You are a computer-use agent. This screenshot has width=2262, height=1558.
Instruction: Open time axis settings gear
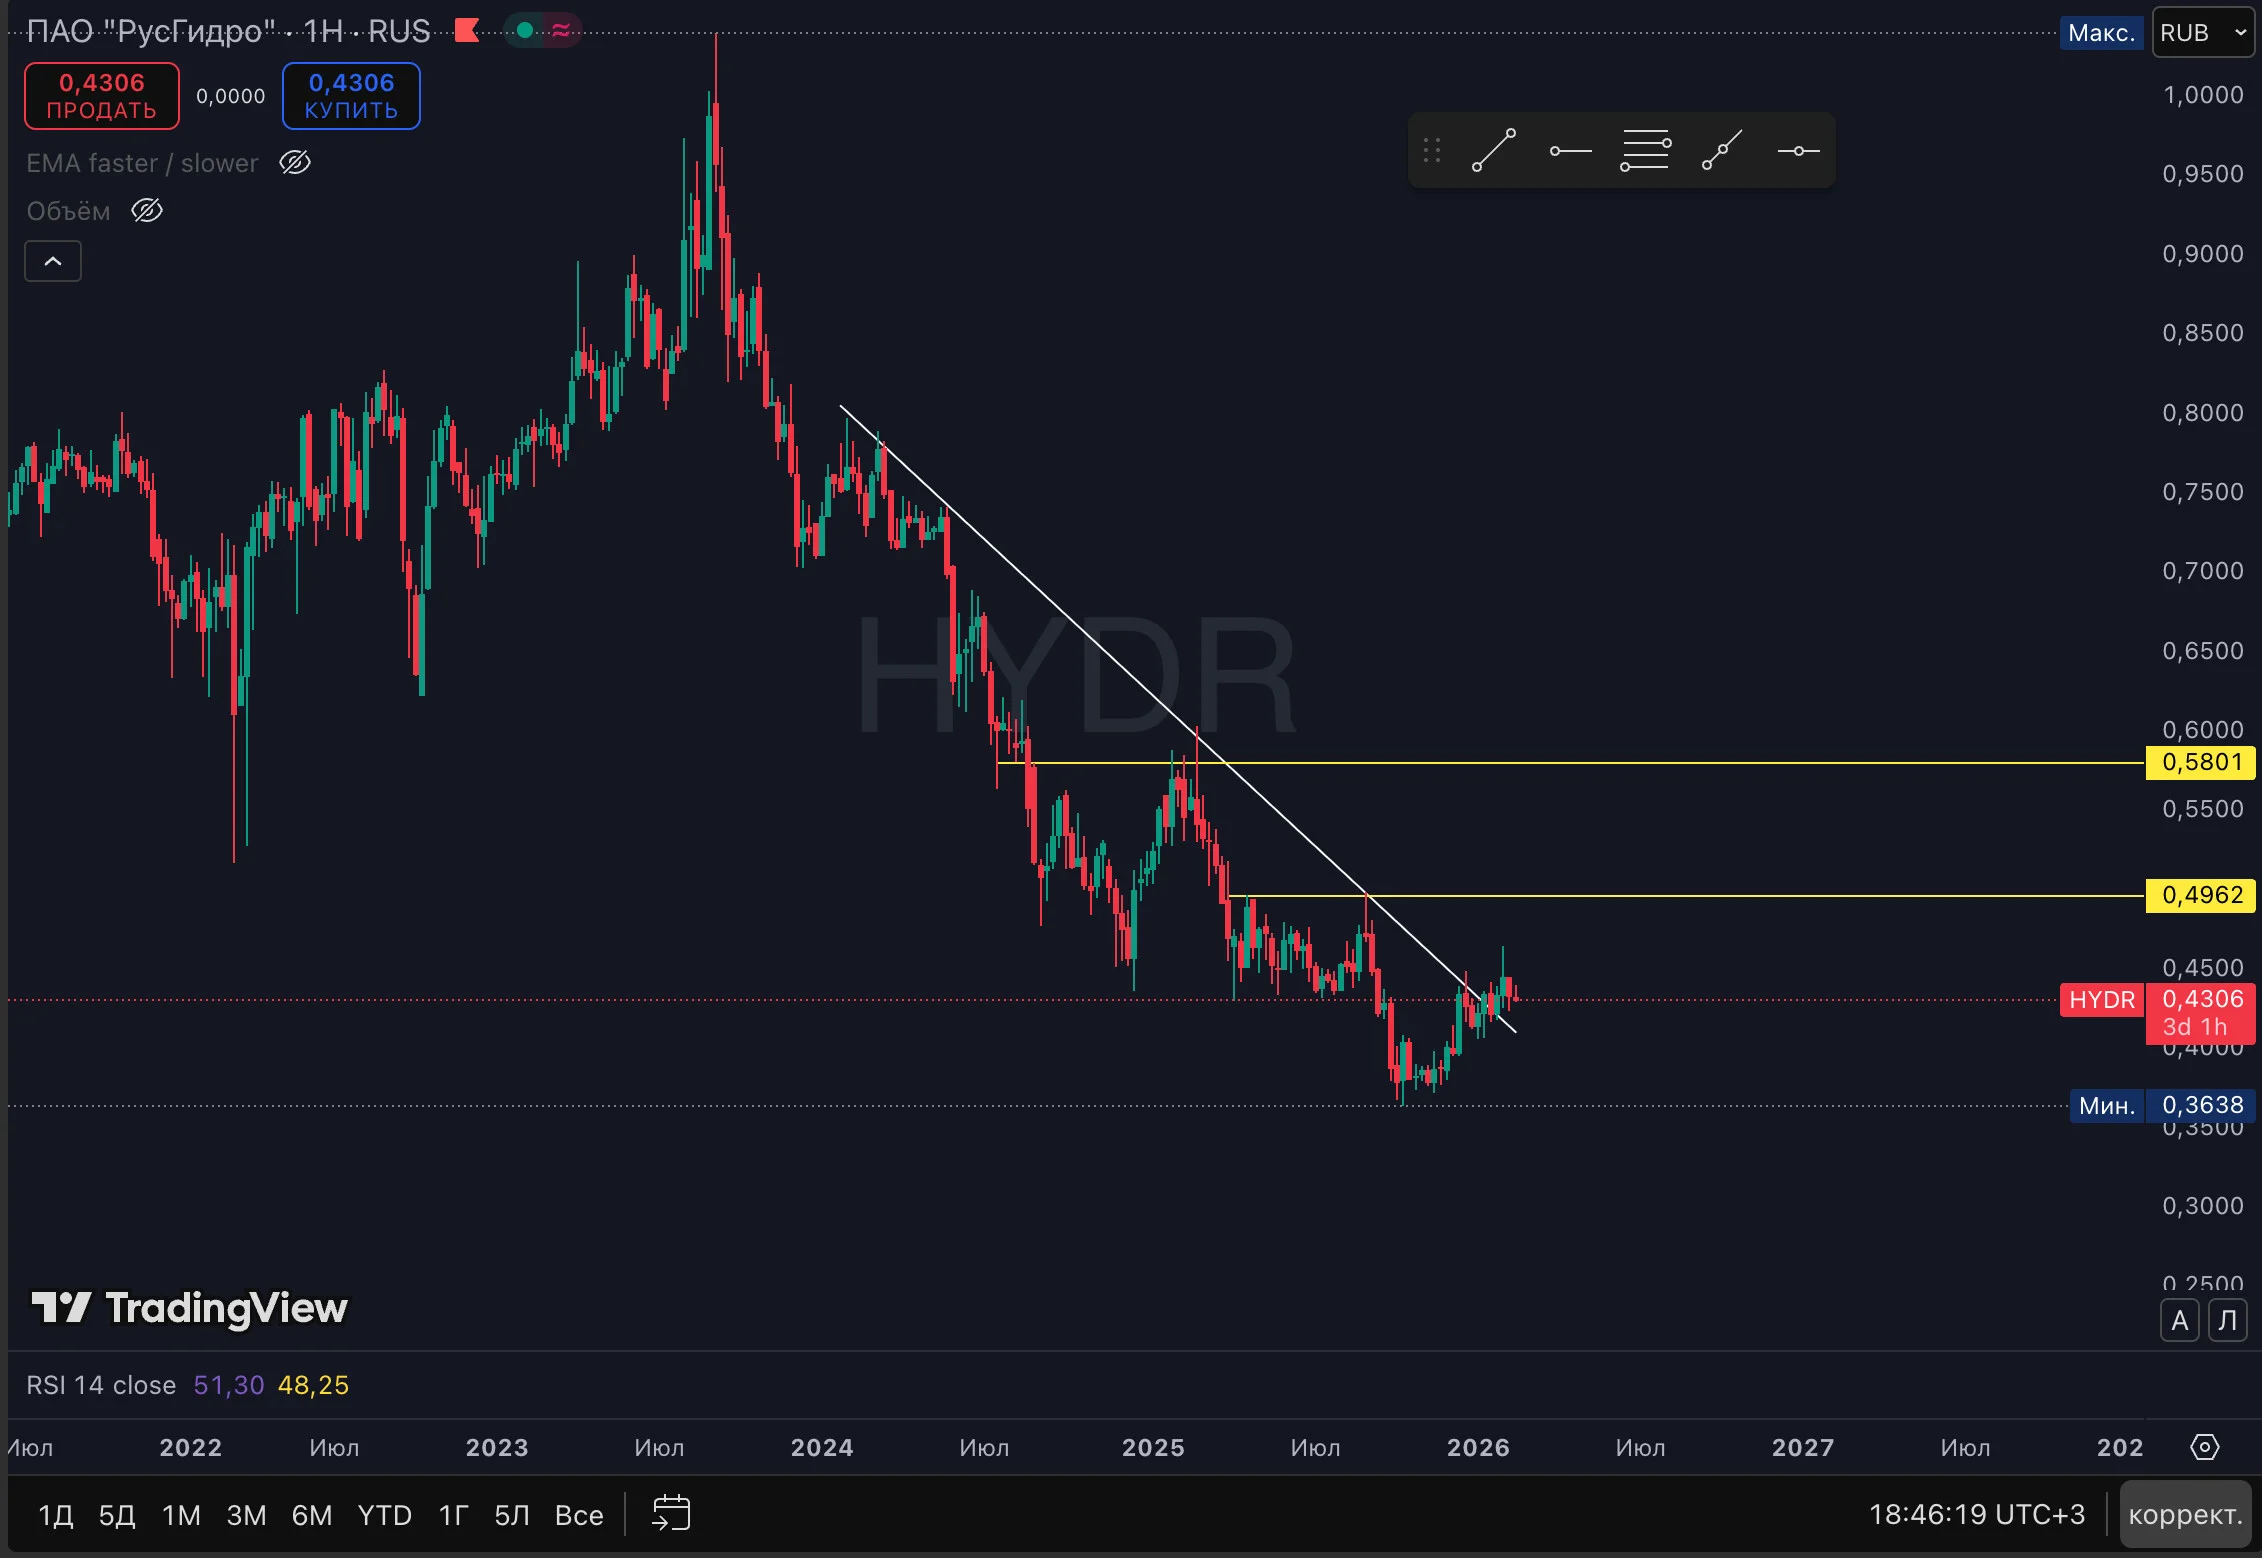tap(2205, 1447)
